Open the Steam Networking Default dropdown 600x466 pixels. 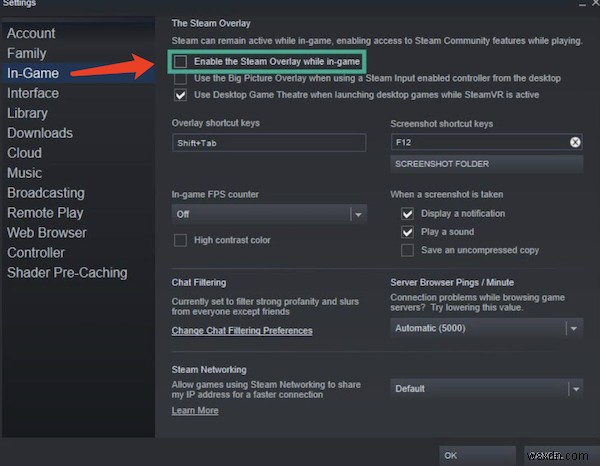click(487, 389)
